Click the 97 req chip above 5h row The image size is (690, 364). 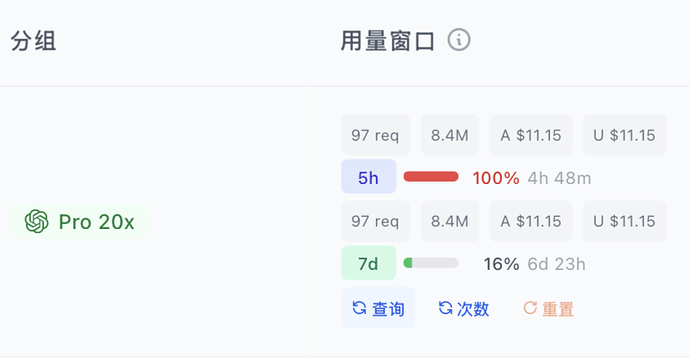pyautogui.click(x=375, y=135)
